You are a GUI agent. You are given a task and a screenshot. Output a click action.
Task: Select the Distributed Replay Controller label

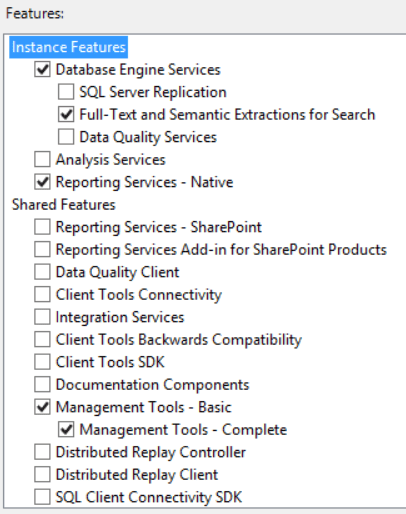point(151,452)
